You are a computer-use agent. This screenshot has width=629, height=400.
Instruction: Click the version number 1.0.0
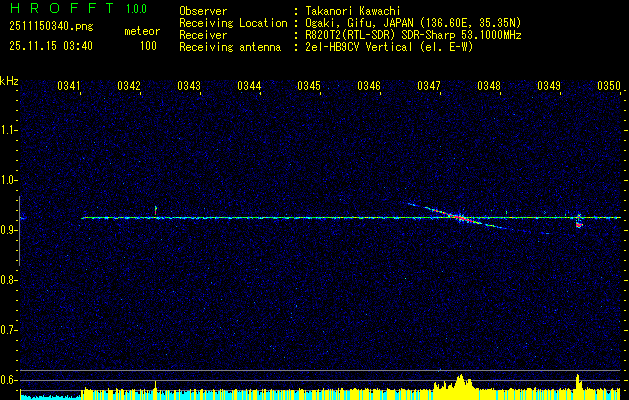tap(136, 9)
